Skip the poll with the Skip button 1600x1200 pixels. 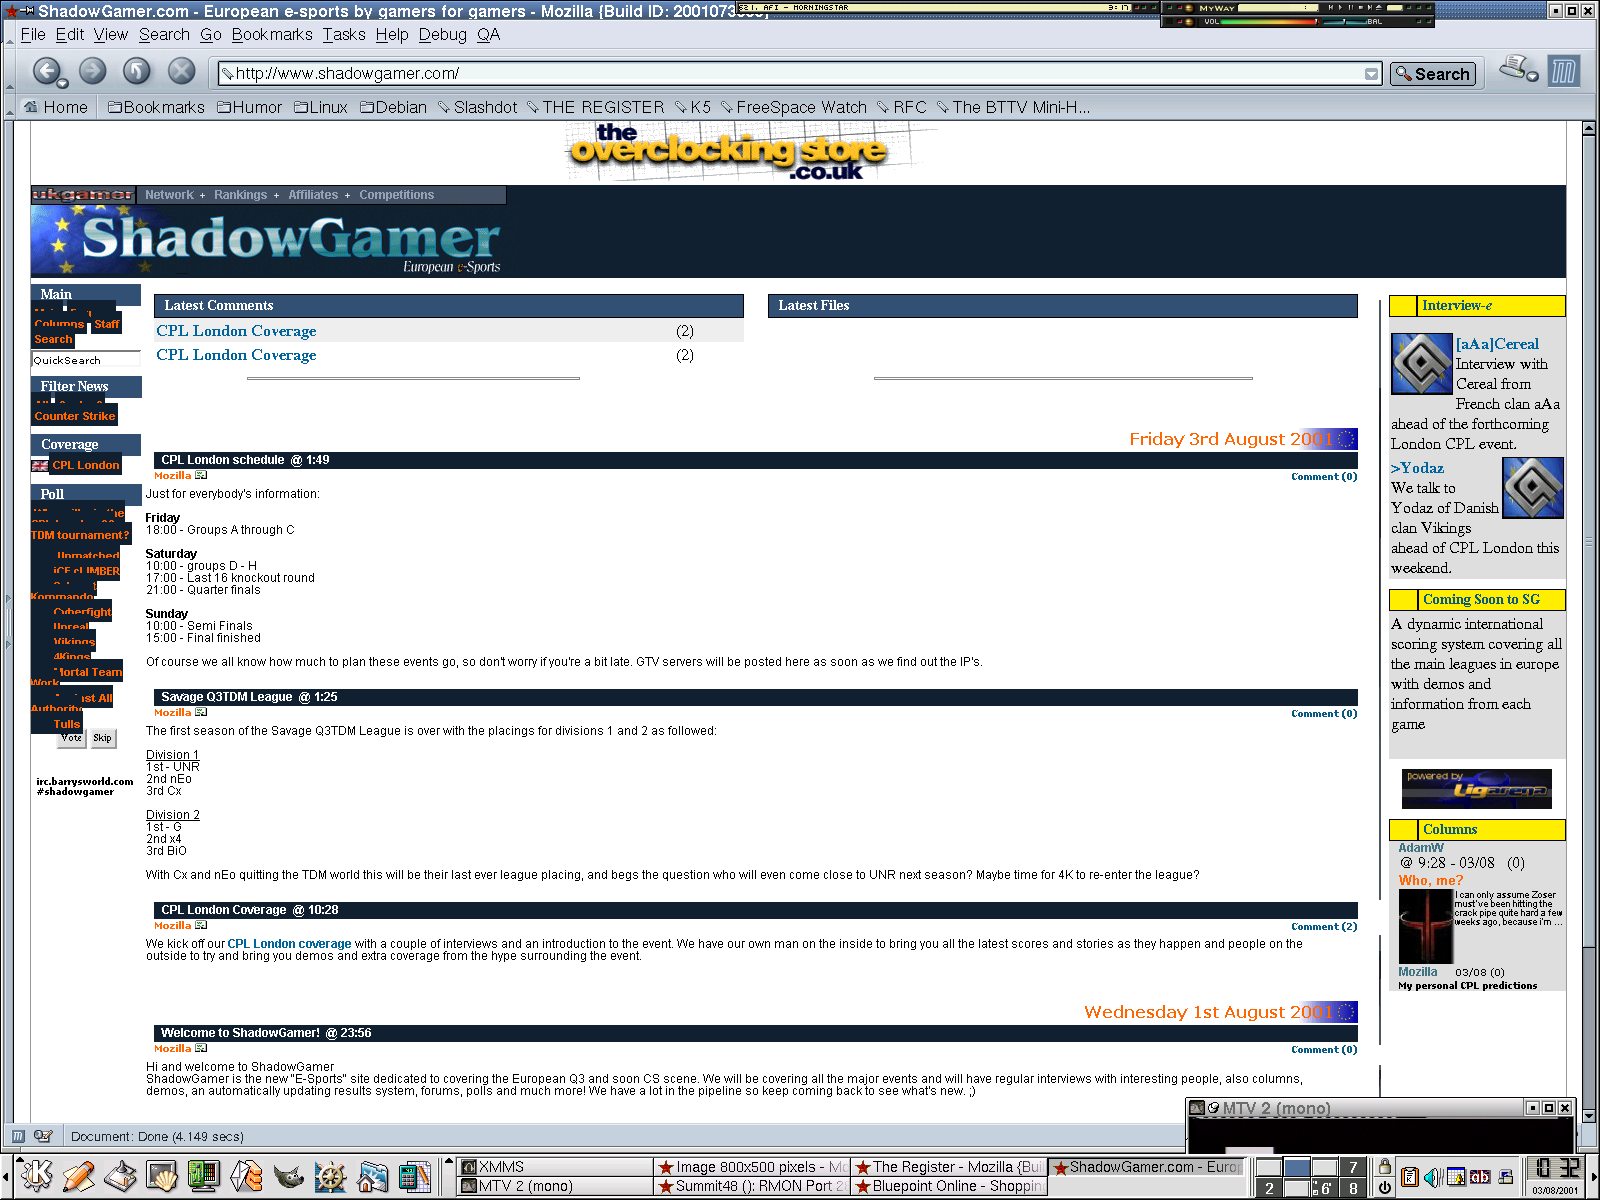(x=103, y=738)
